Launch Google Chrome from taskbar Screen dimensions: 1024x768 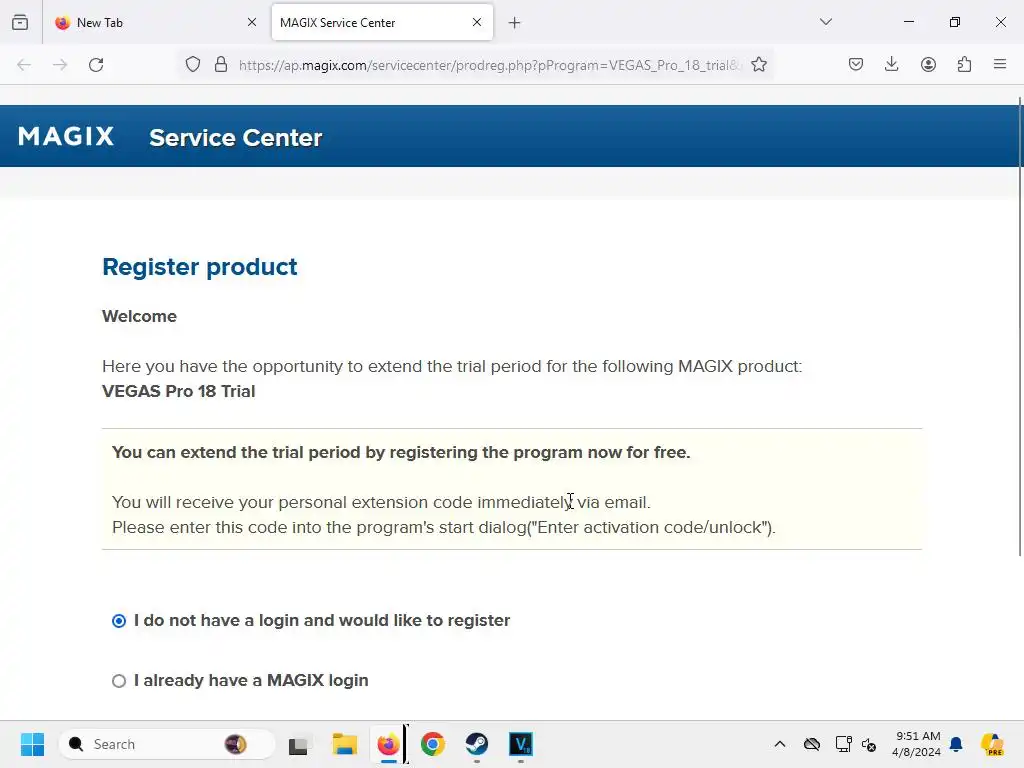(432, 744)
